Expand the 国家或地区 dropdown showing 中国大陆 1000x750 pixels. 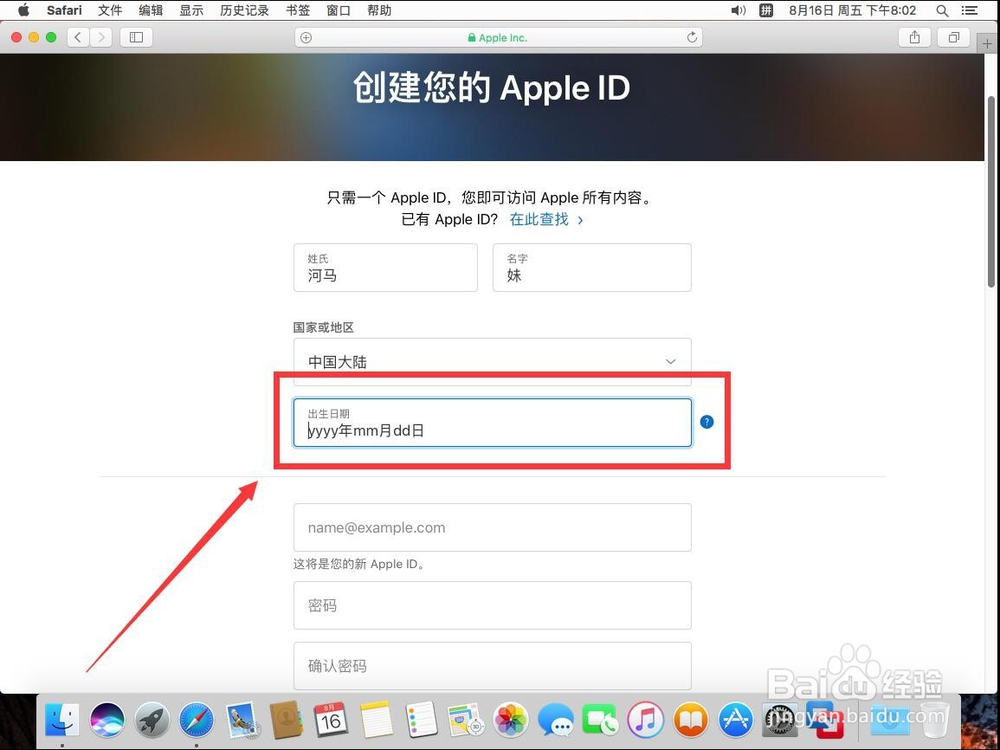pyautogui.click(x=492, y=362)
